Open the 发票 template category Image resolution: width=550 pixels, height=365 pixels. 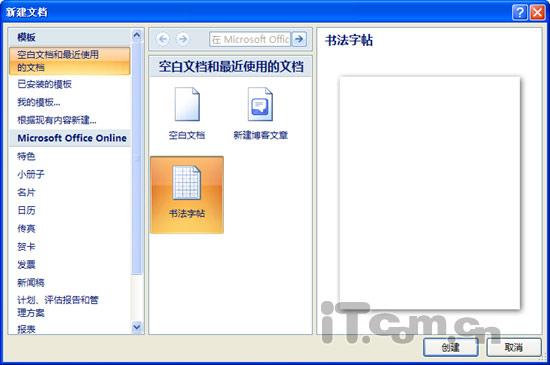point(26,264)
